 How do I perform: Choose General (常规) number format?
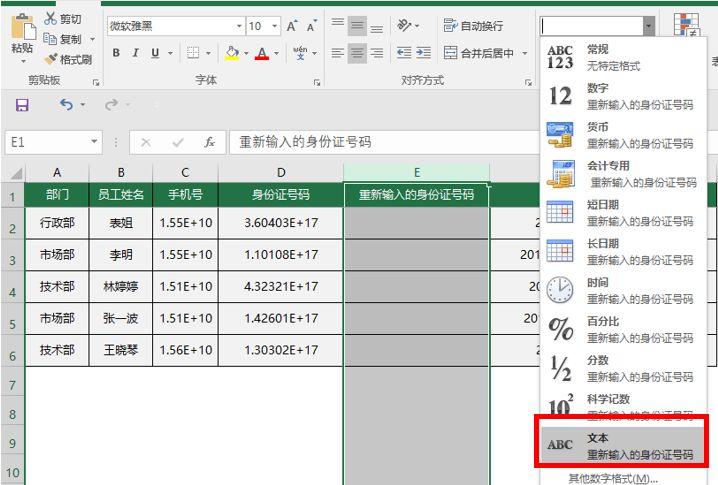(x=622, y=58)
